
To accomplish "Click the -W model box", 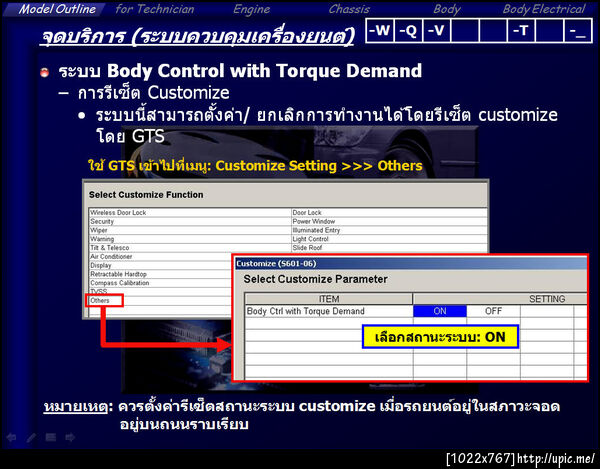I will [380, 30].
